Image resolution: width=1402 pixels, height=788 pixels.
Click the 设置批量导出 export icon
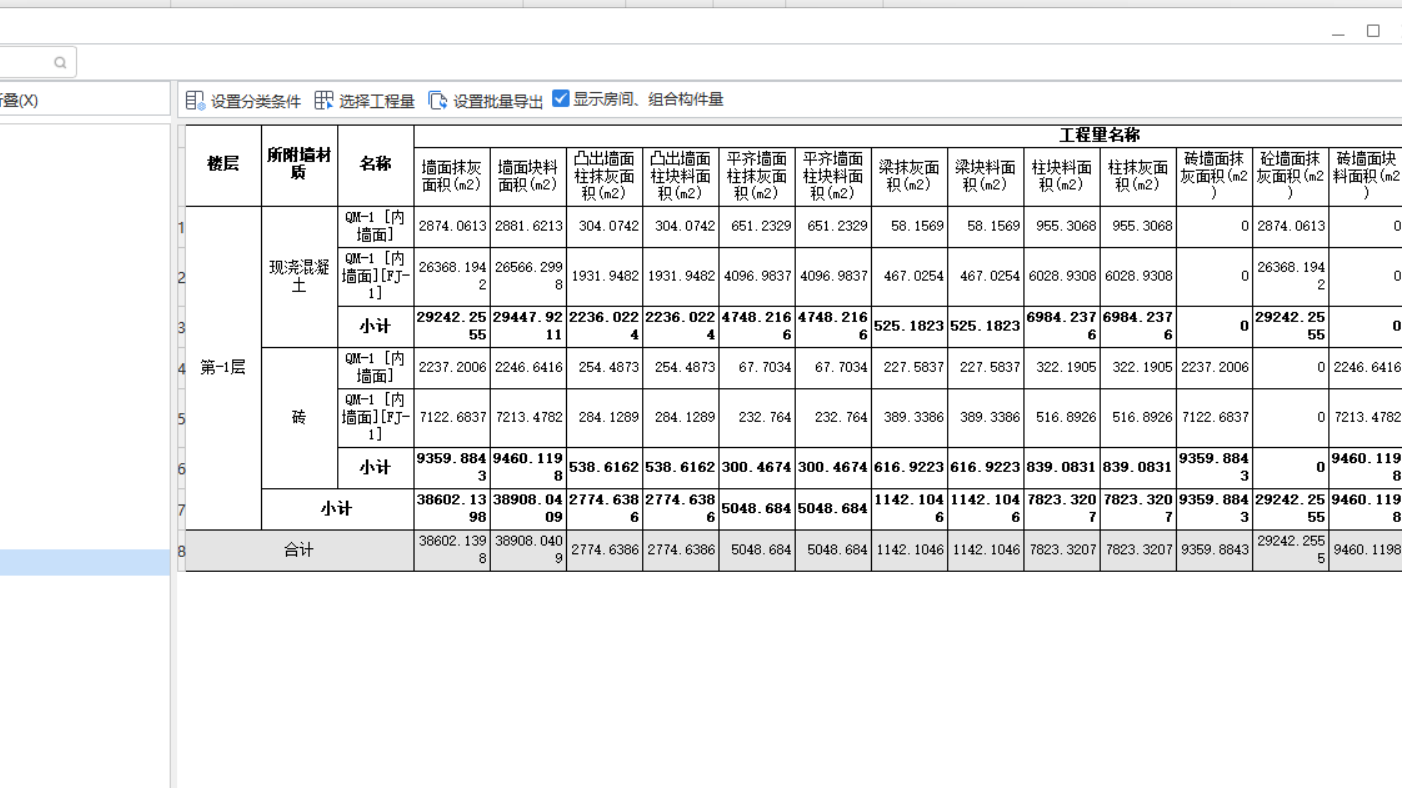pyautogui.click(x=438, y=100)
